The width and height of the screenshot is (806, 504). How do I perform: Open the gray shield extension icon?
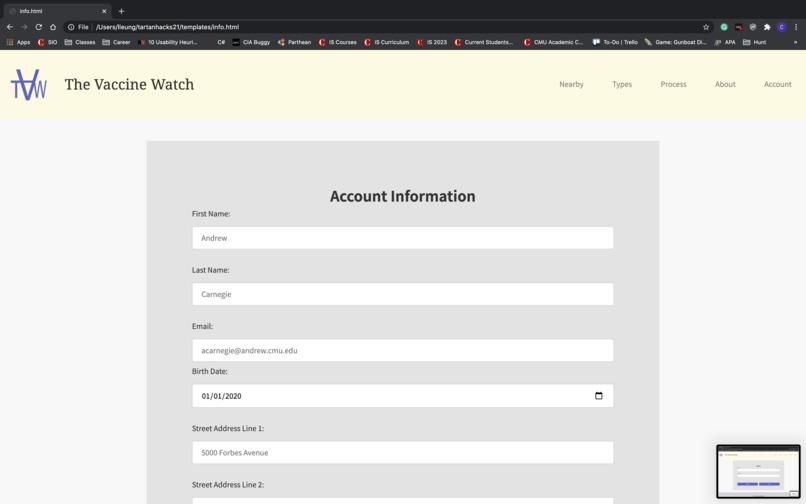coord(753,27)
